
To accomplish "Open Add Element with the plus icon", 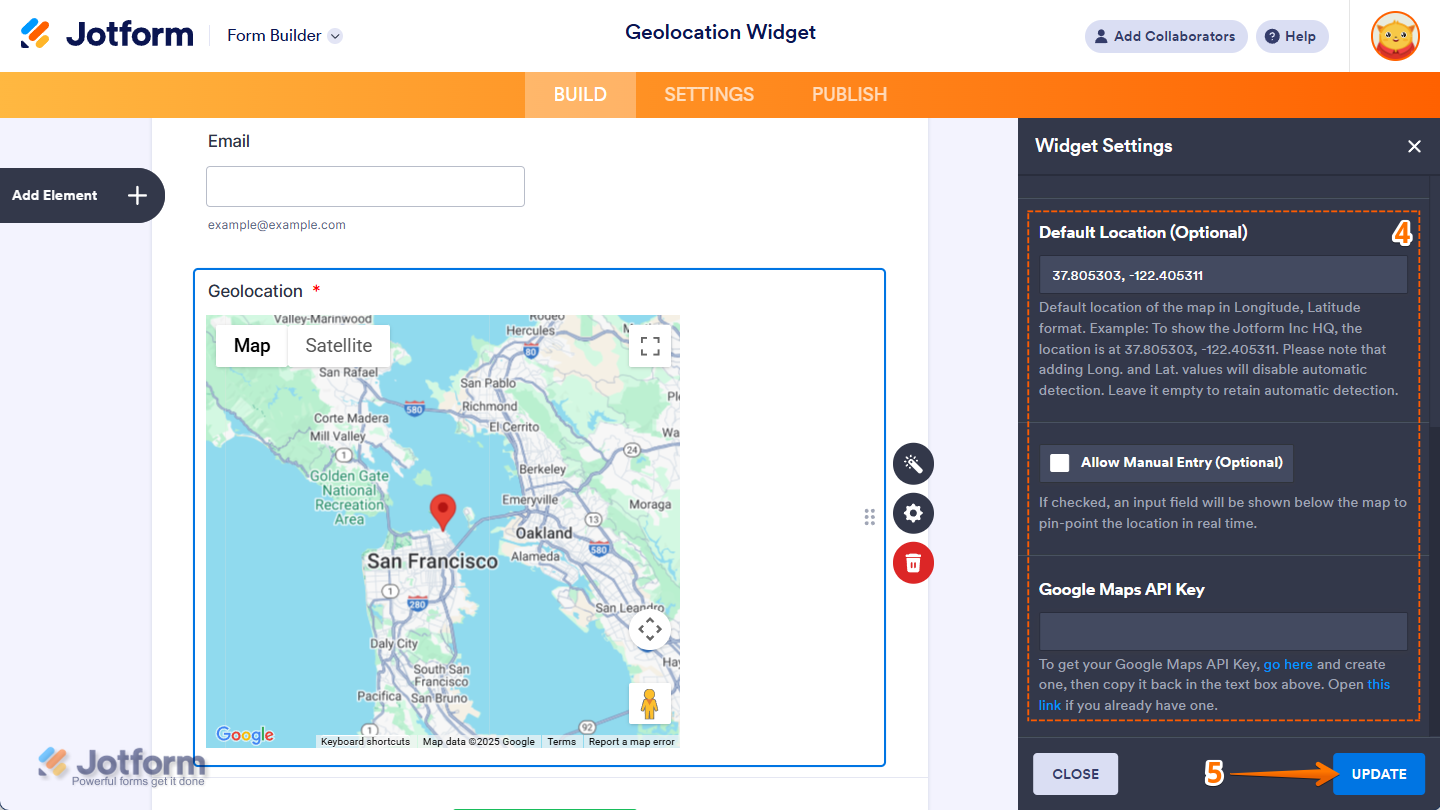I will (137, 195).
